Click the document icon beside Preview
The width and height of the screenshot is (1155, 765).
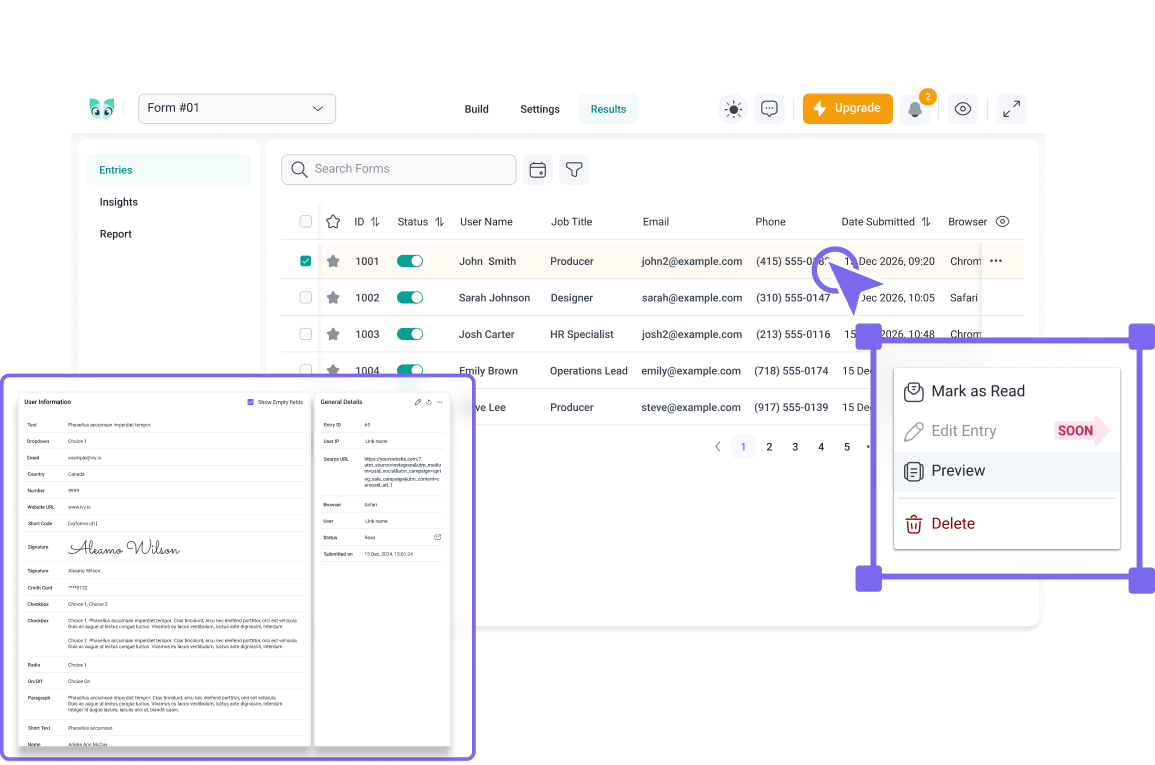(913, 471)
